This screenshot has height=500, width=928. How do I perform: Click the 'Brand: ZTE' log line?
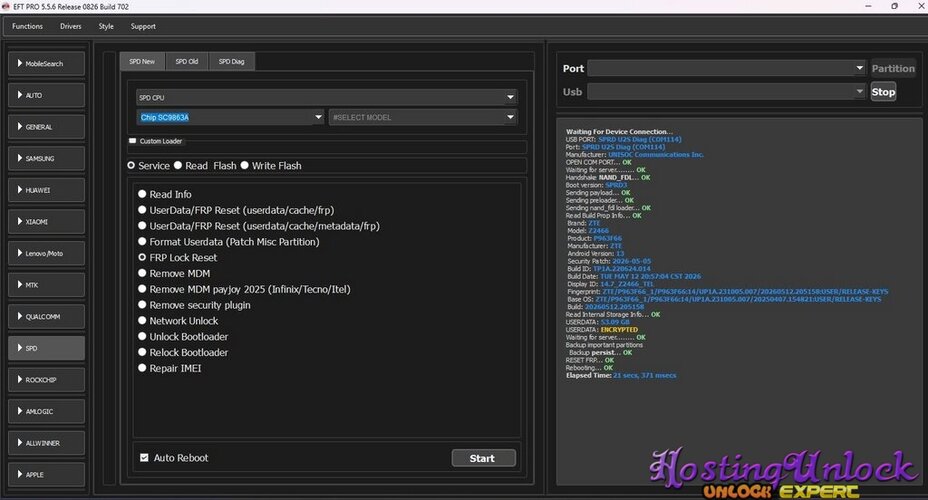(x=584, y=223)
